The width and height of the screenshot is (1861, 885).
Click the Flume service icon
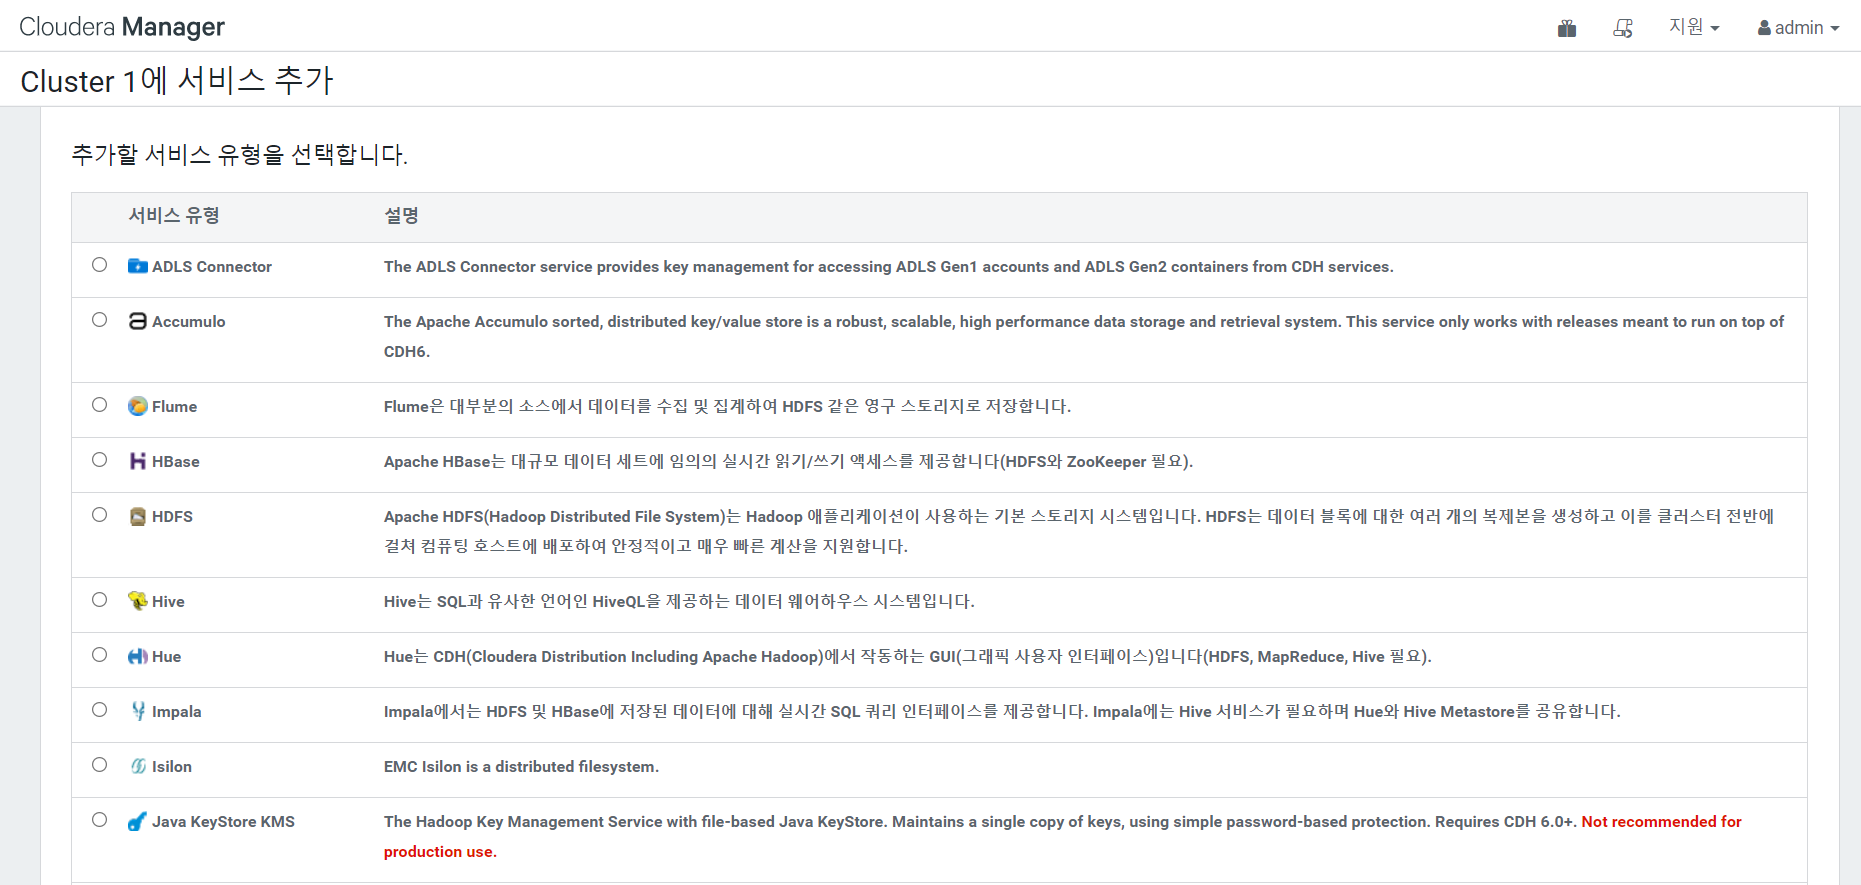(138, 406)
